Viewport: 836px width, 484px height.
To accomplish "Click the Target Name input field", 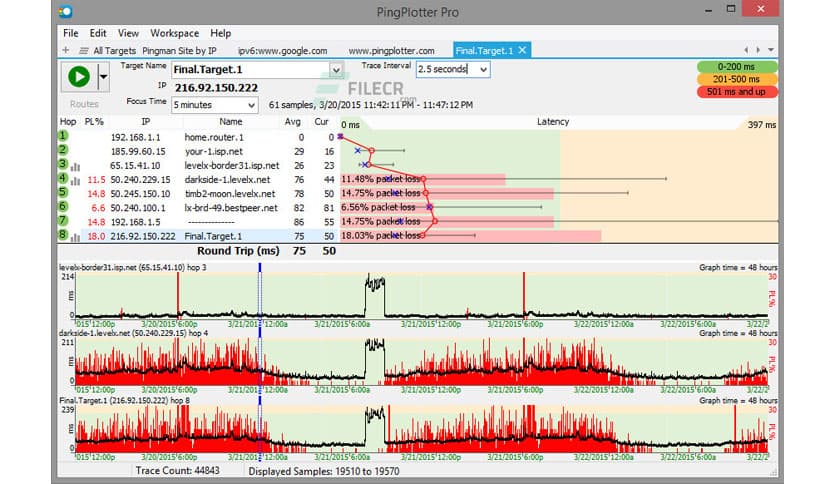I will (x=251, y=69).
